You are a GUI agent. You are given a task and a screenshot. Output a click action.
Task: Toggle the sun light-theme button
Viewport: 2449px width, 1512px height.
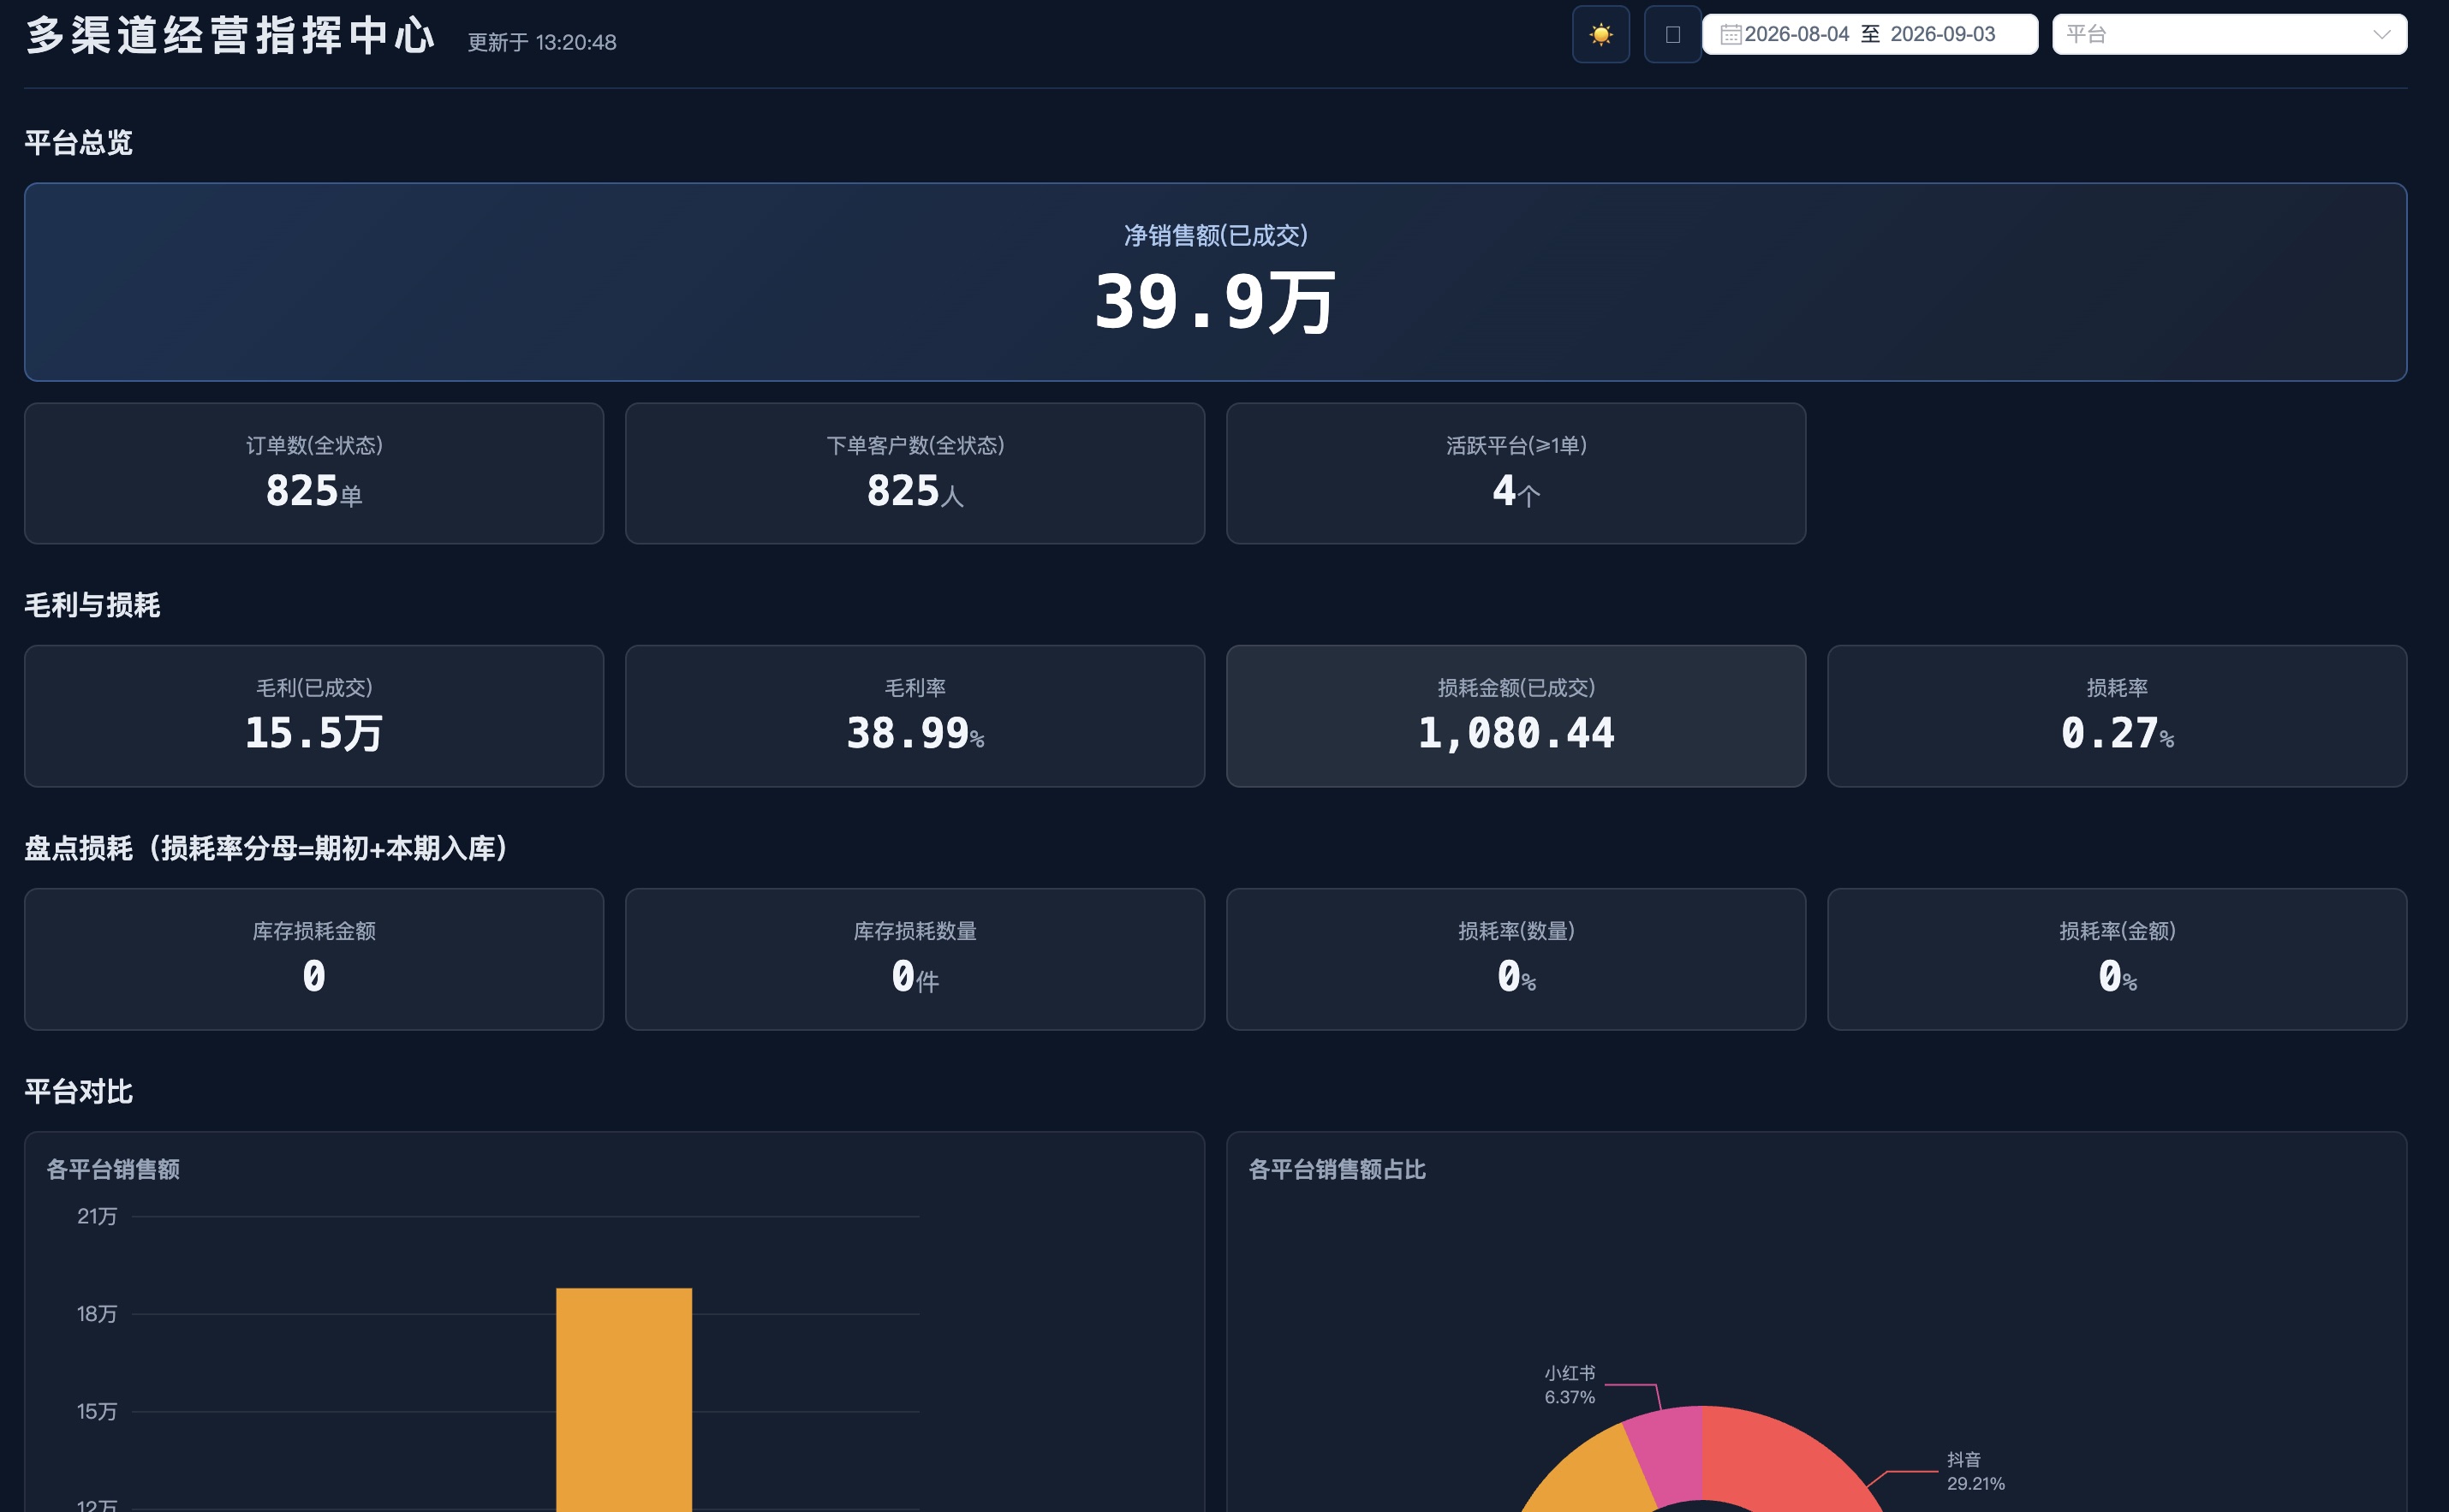click(x=1600, y=35)
